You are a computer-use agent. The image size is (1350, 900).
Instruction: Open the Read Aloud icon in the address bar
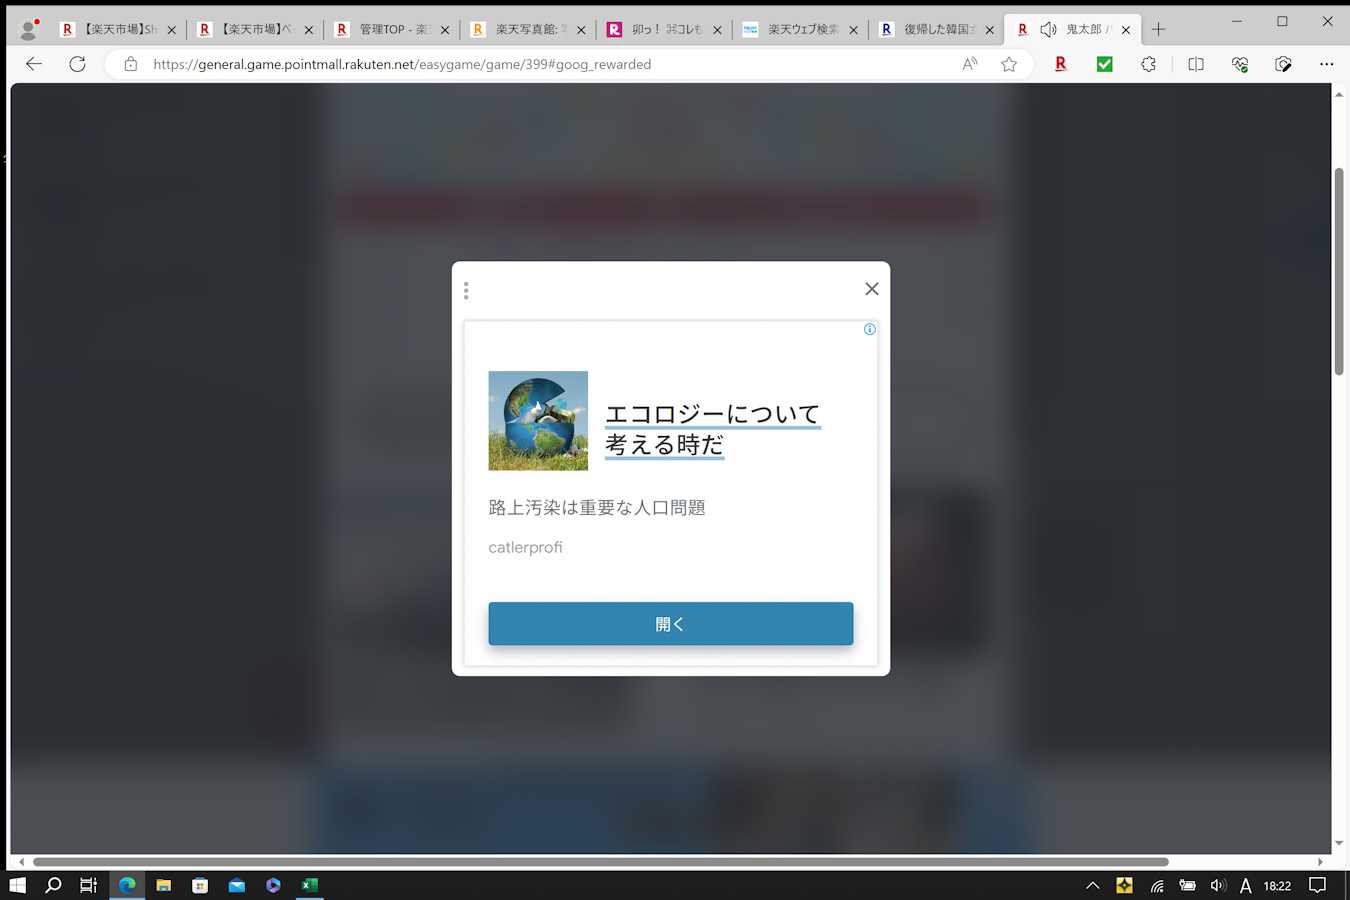(969, 64)
